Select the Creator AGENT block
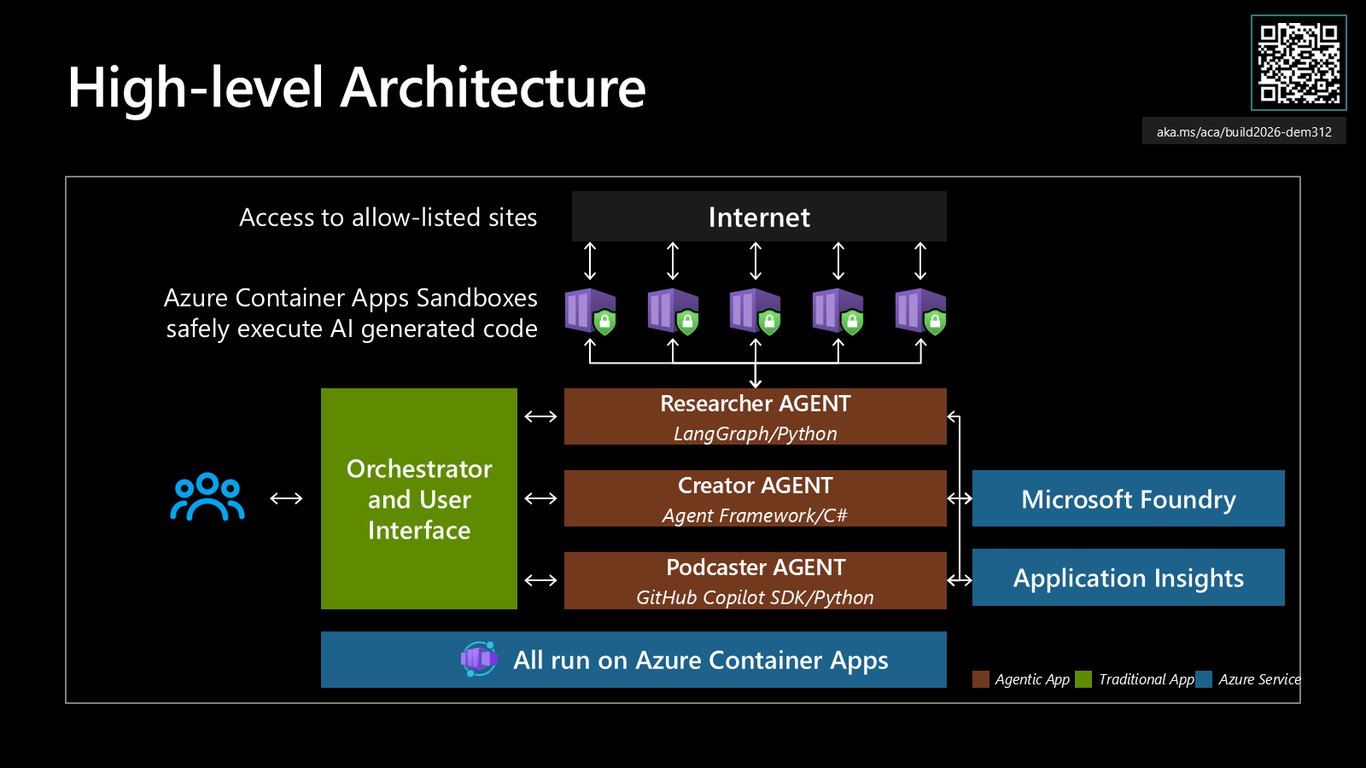This screenshot has height=768, width=1366. (x=755, y=499)
